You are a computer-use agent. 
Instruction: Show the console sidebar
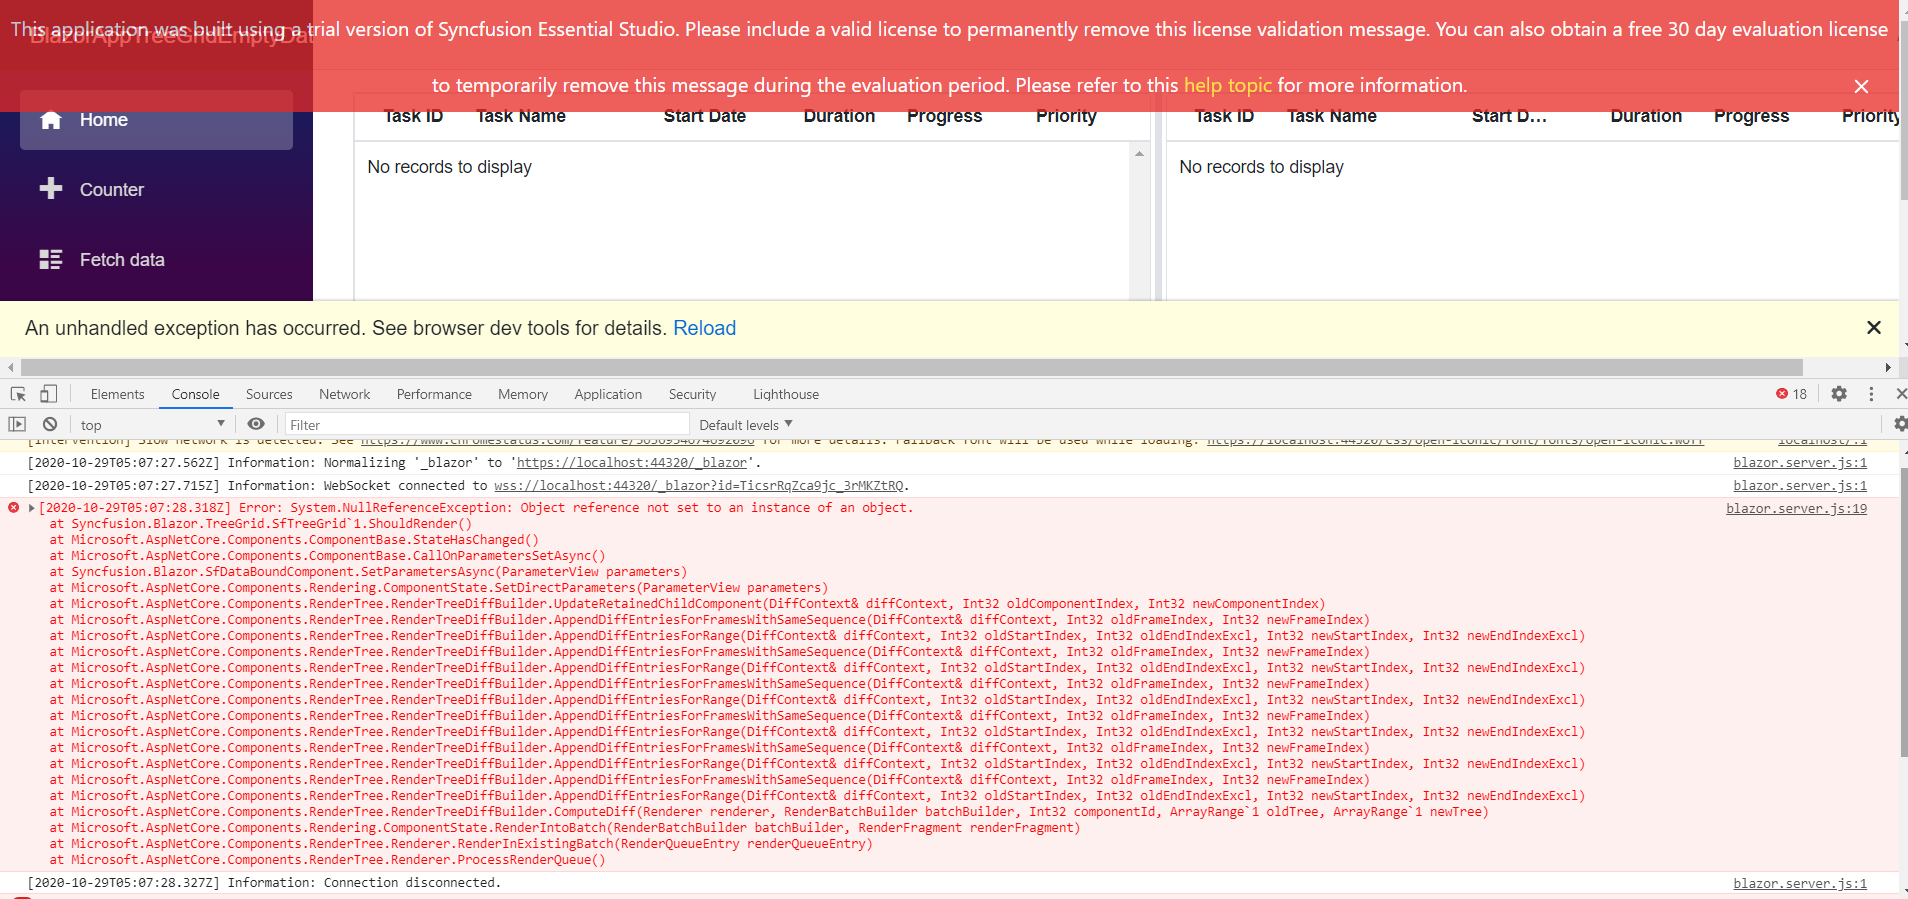[x=17, y=424]
